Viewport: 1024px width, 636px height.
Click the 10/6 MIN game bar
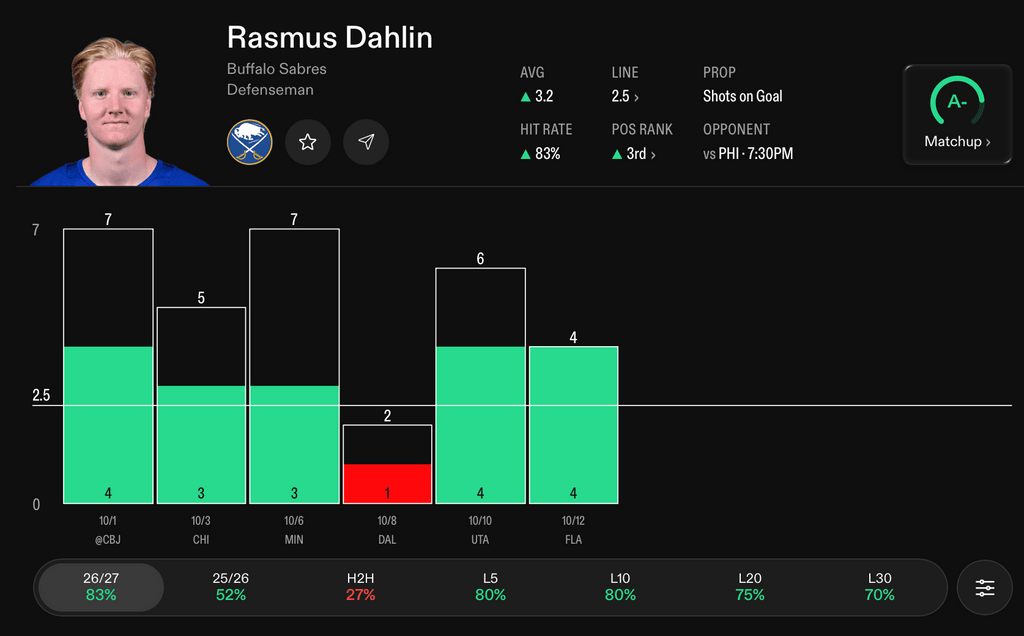coord(295,366)
